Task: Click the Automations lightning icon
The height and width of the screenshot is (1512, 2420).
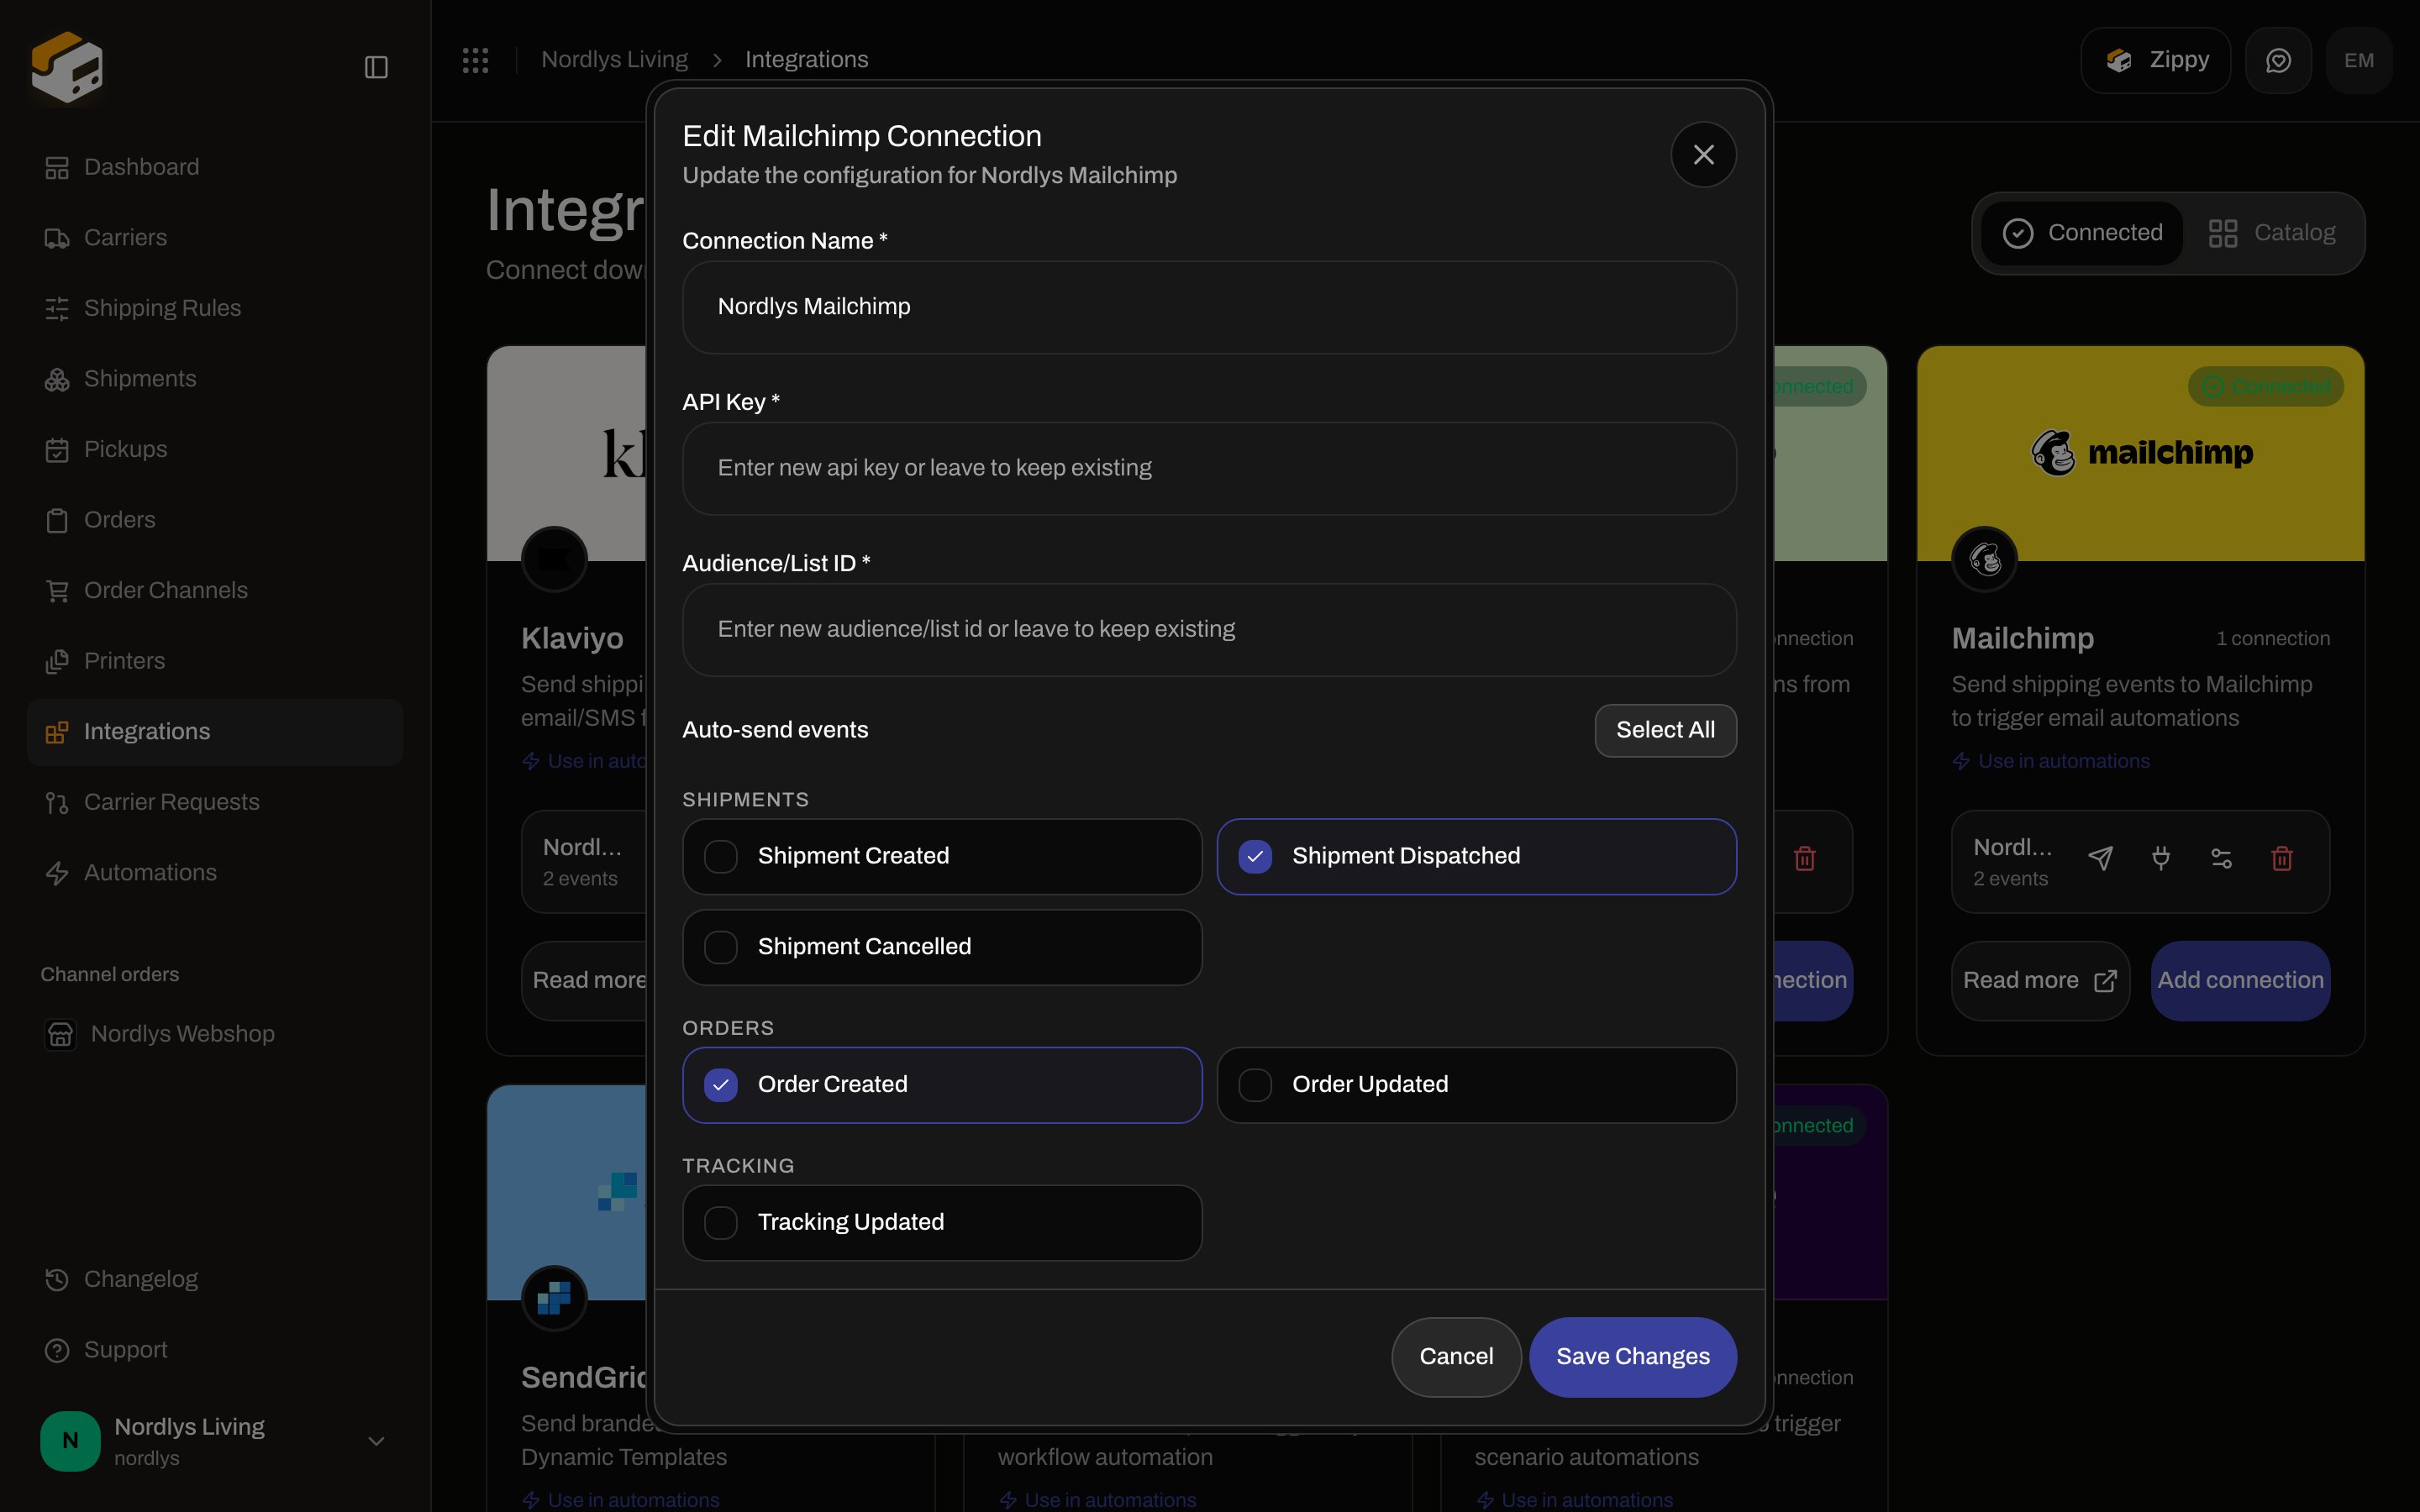Action: point(57,873)
